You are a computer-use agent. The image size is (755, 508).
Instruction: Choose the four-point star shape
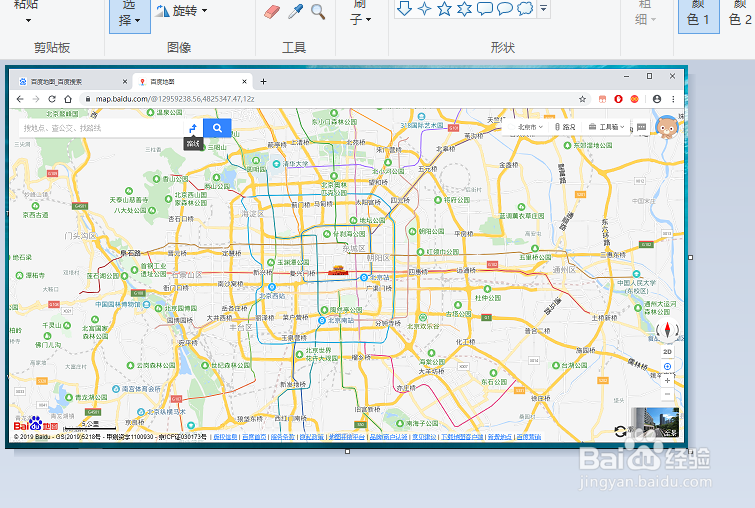click(x=424, y=8)
